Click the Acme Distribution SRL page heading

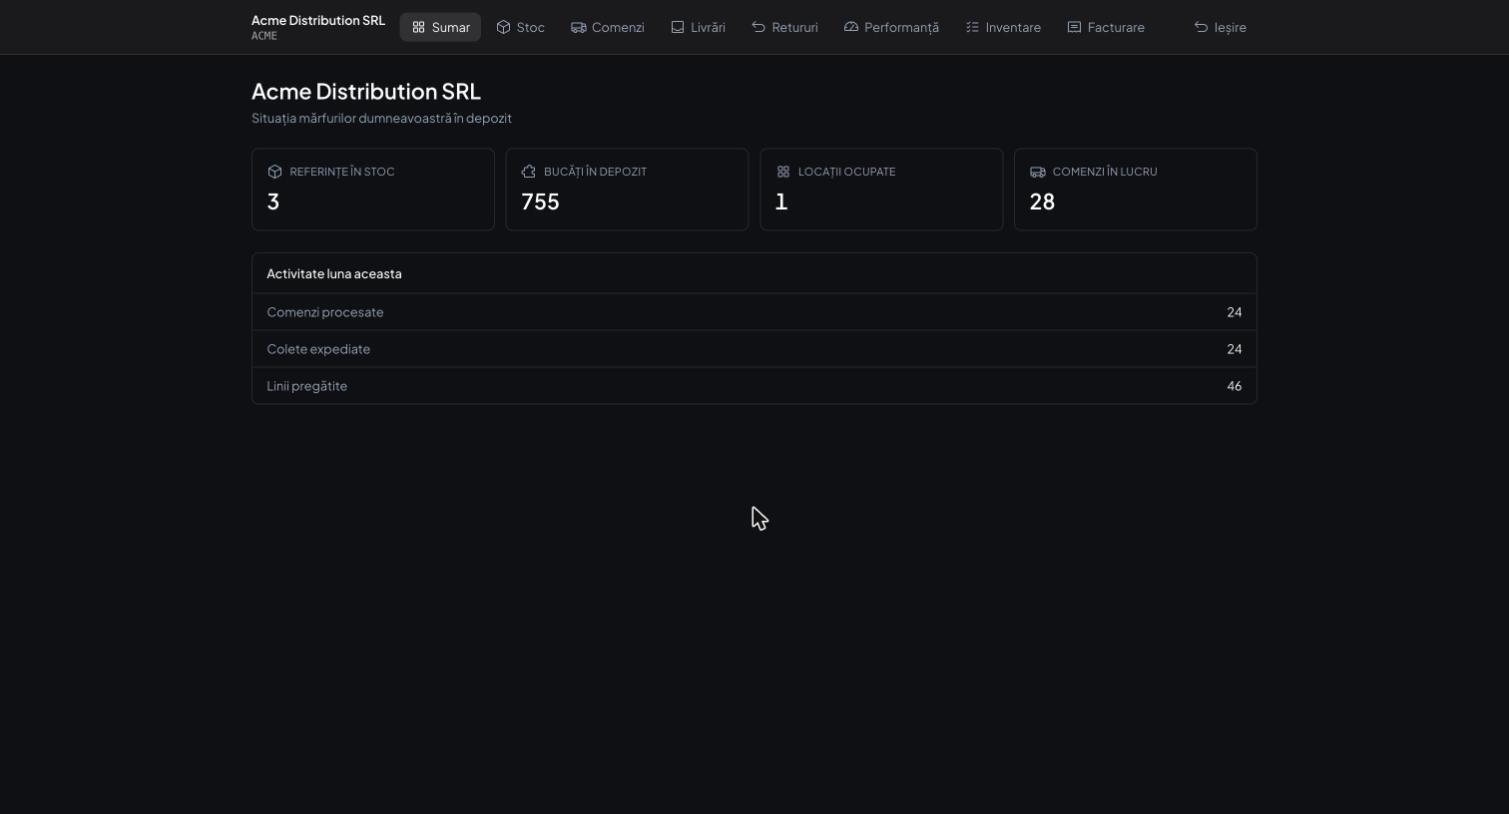(366, 91)
